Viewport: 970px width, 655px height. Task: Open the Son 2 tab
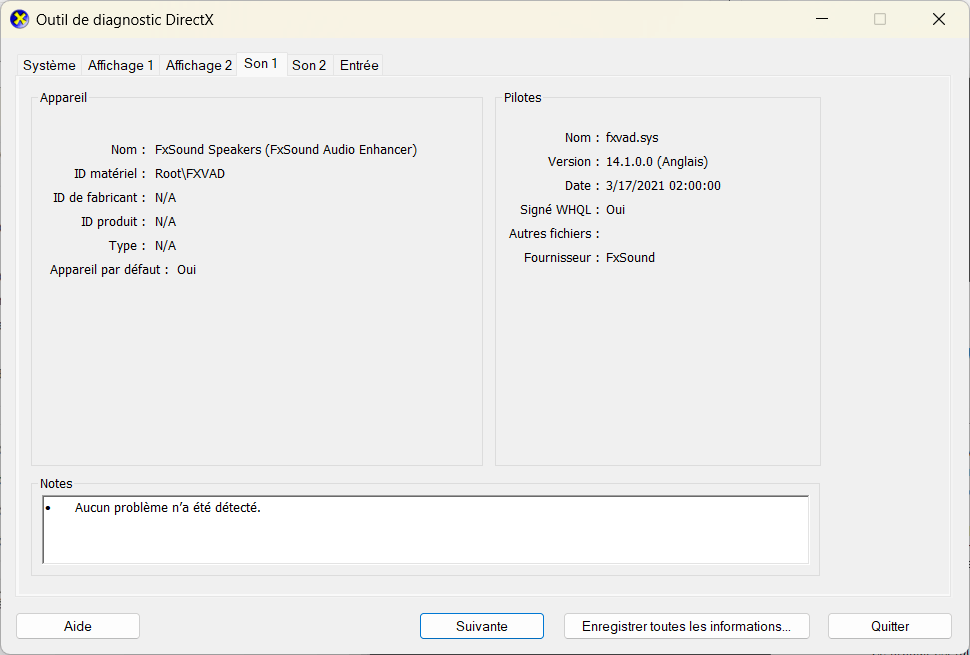pos(309,66)
